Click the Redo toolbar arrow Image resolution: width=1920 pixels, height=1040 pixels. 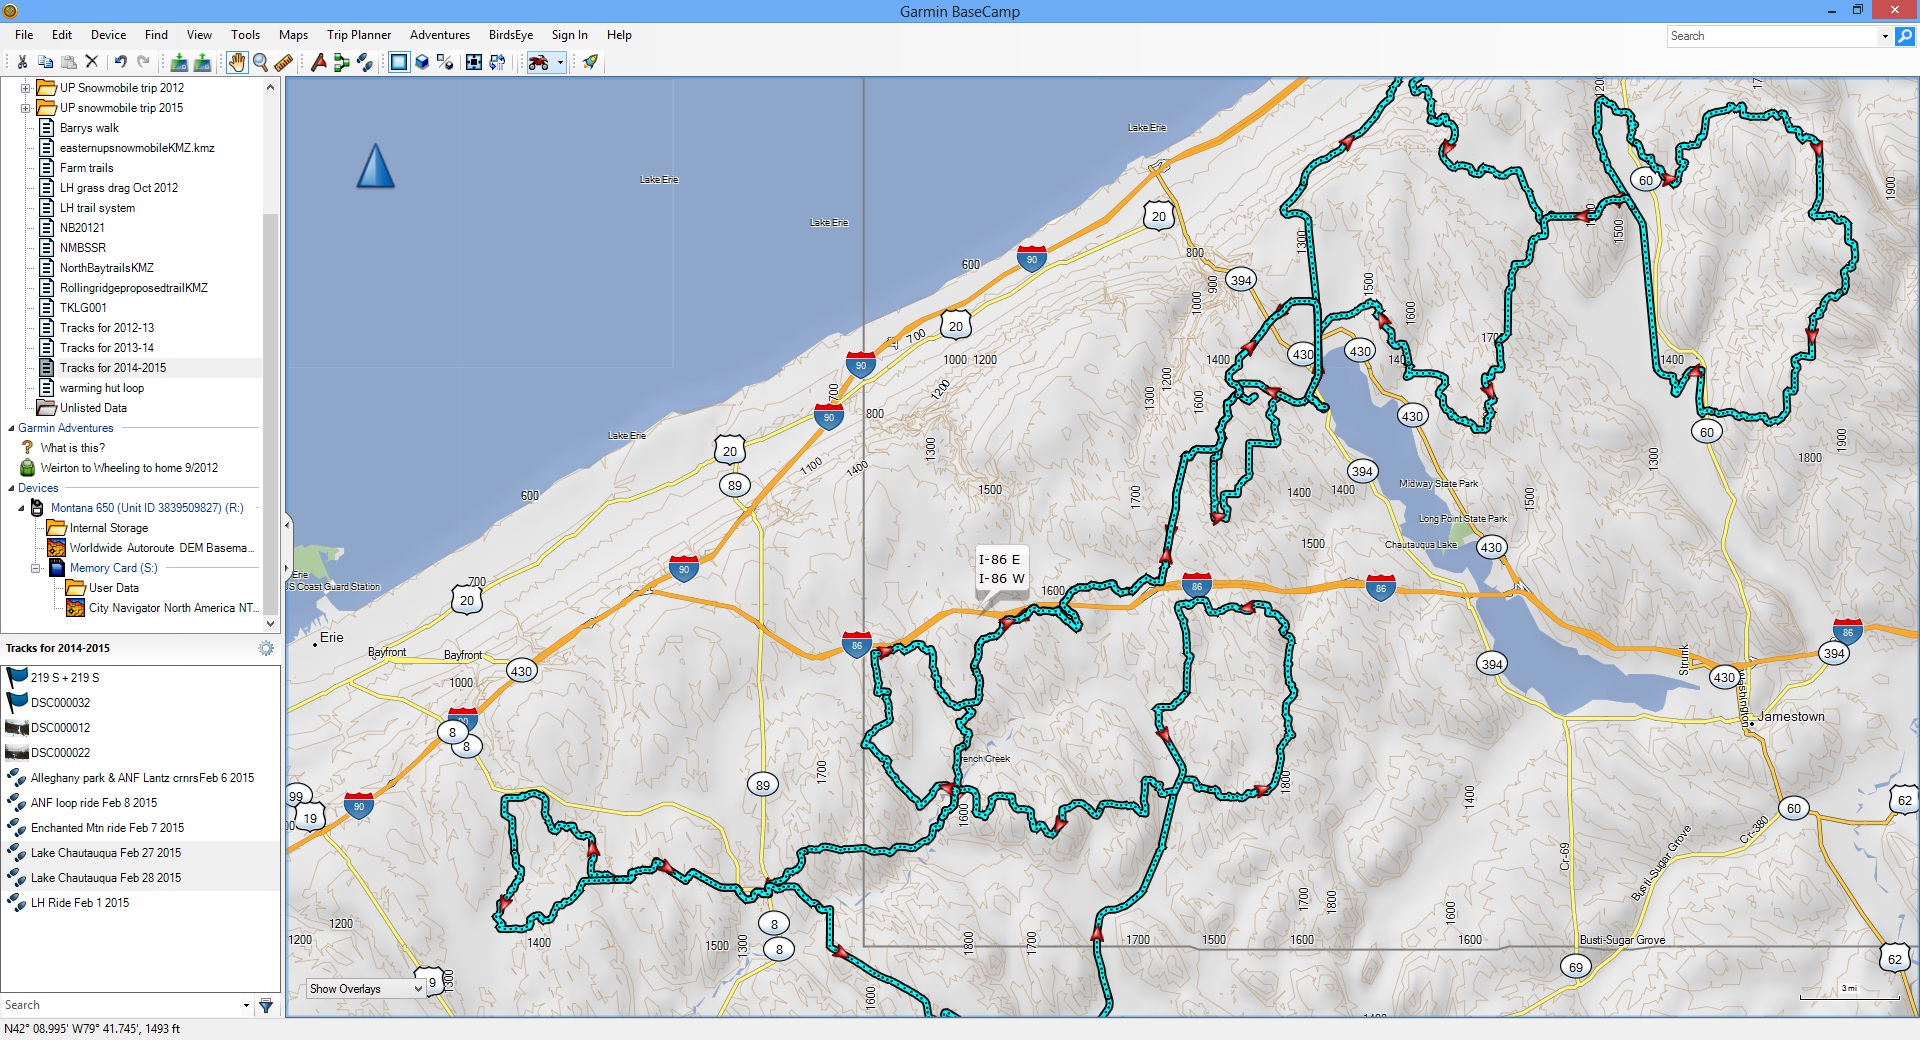tap(143, 62)
